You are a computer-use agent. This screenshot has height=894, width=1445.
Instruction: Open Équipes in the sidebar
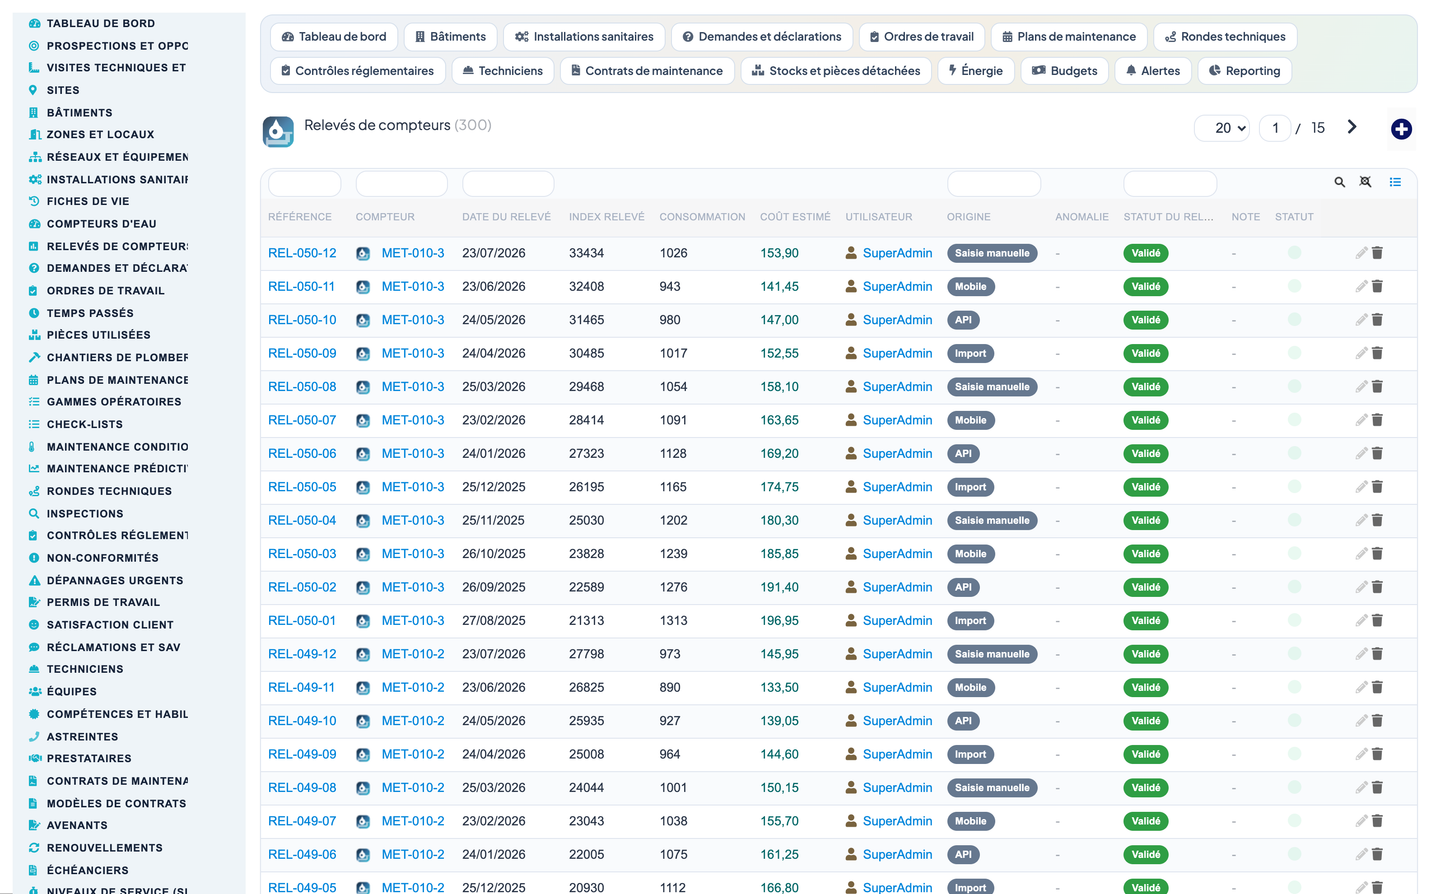click(x=72, y=692)
